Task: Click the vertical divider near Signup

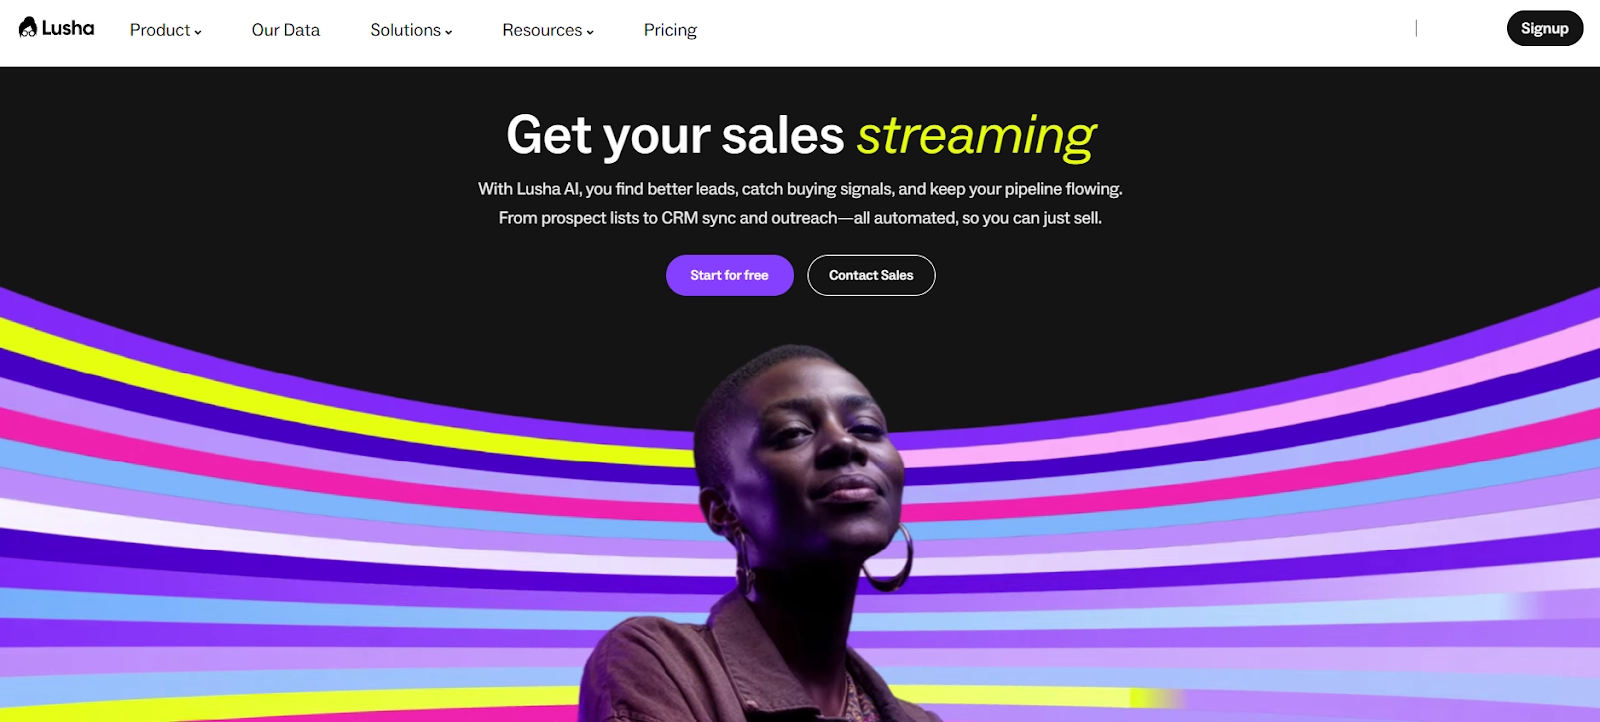Action: [1416, 28]
